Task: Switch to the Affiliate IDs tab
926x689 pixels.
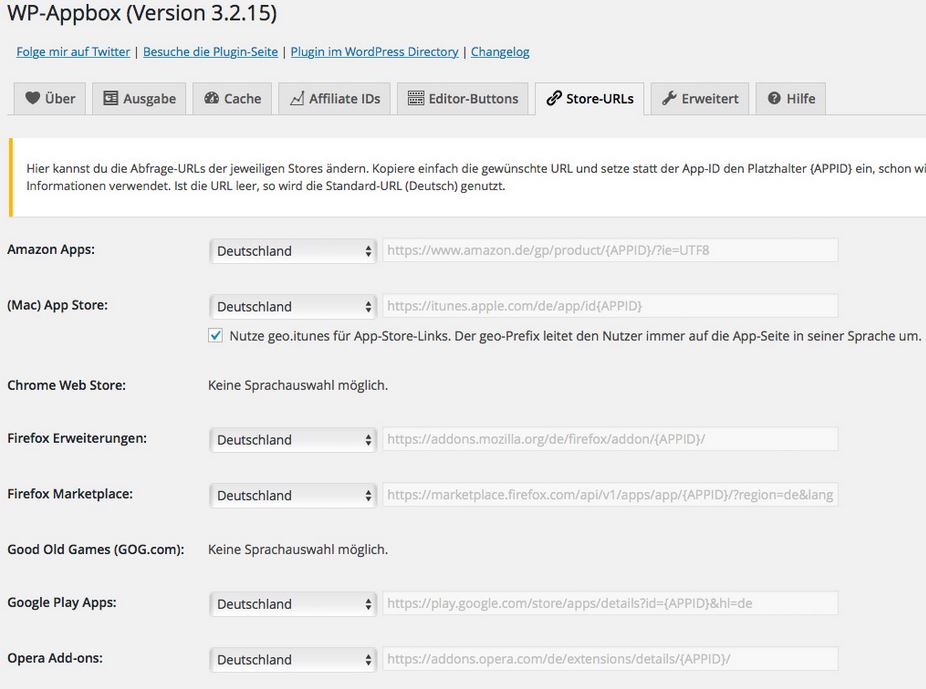Action: (335, 99)
